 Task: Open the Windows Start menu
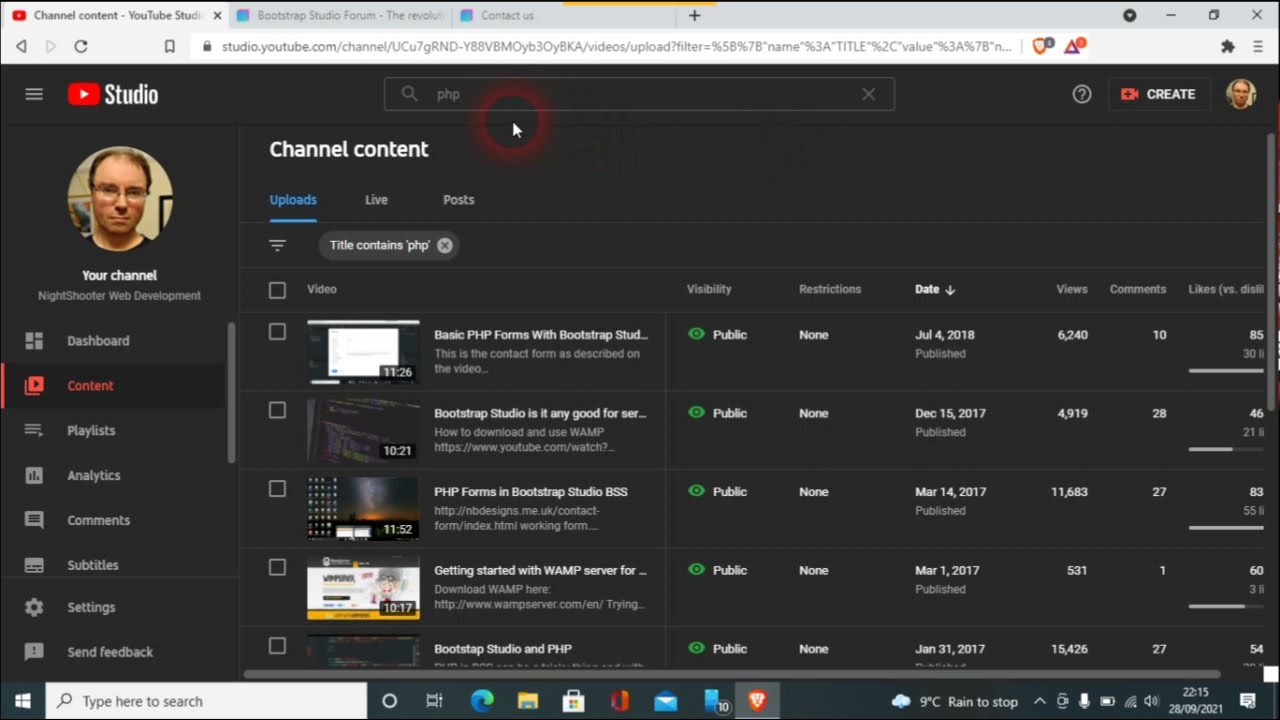22,701
